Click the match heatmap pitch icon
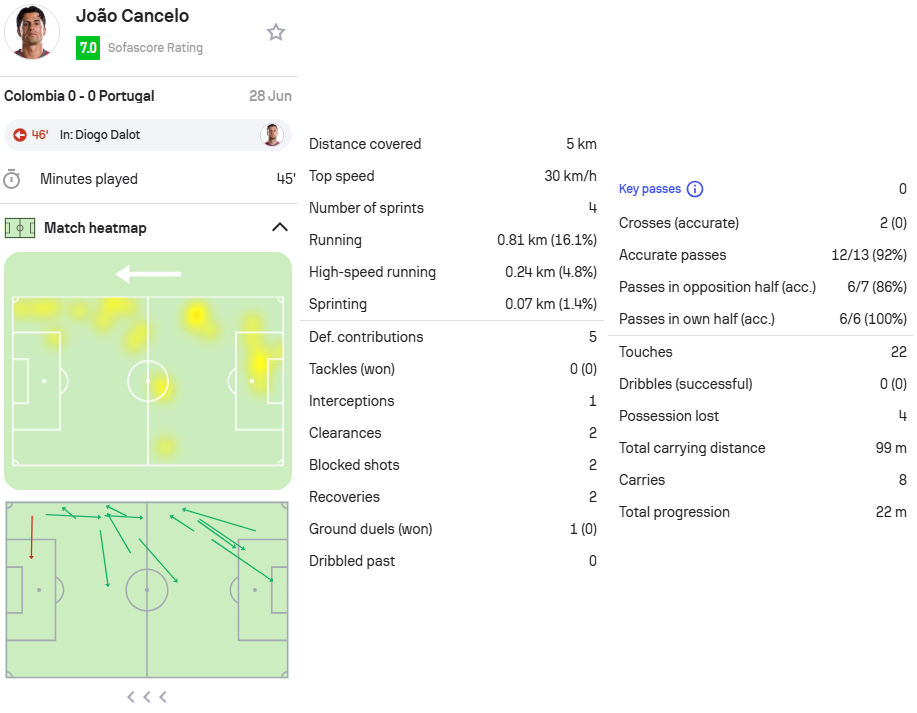This screenshot has width=917, height=713. pos(20,228)
